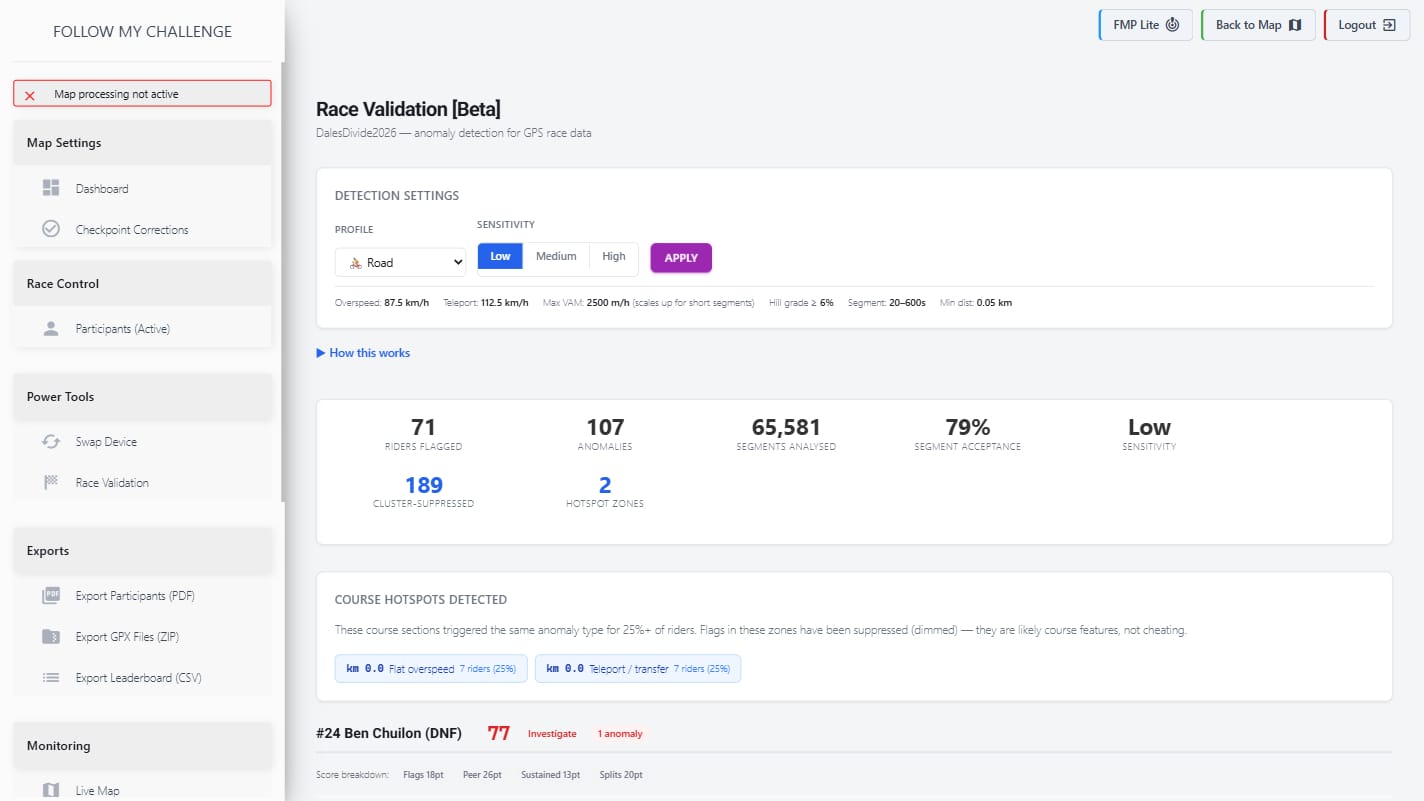
Task: Click the Checkpoint Corrections checkmark icon
Action: click(51, 229)
